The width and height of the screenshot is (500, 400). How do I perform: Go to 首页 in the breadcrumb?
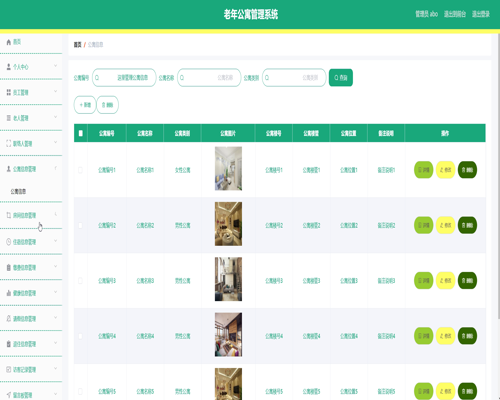click(x=77, y=45)
